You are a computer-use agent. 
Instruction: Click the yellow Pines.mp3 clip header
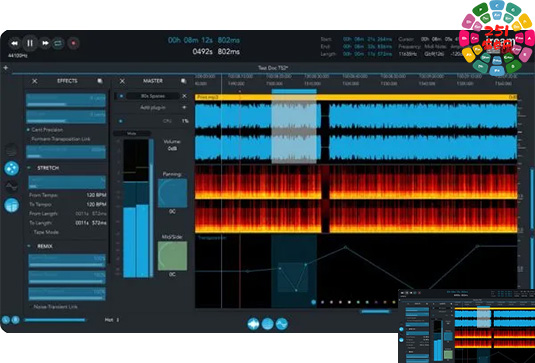pyautogui.click(x=356, y=97)
